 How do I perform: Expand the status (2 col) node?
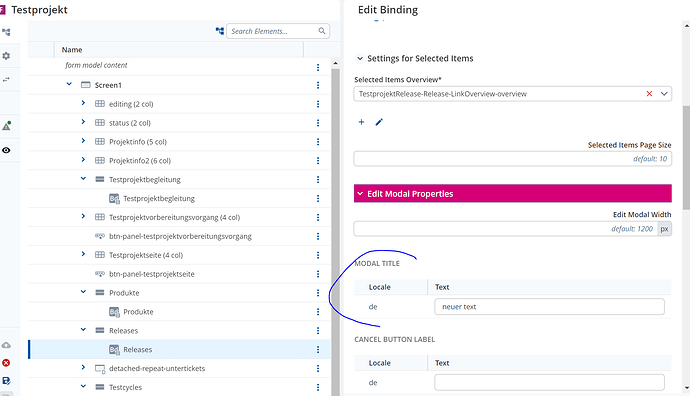pyautogui.click(x=83, y=122)
